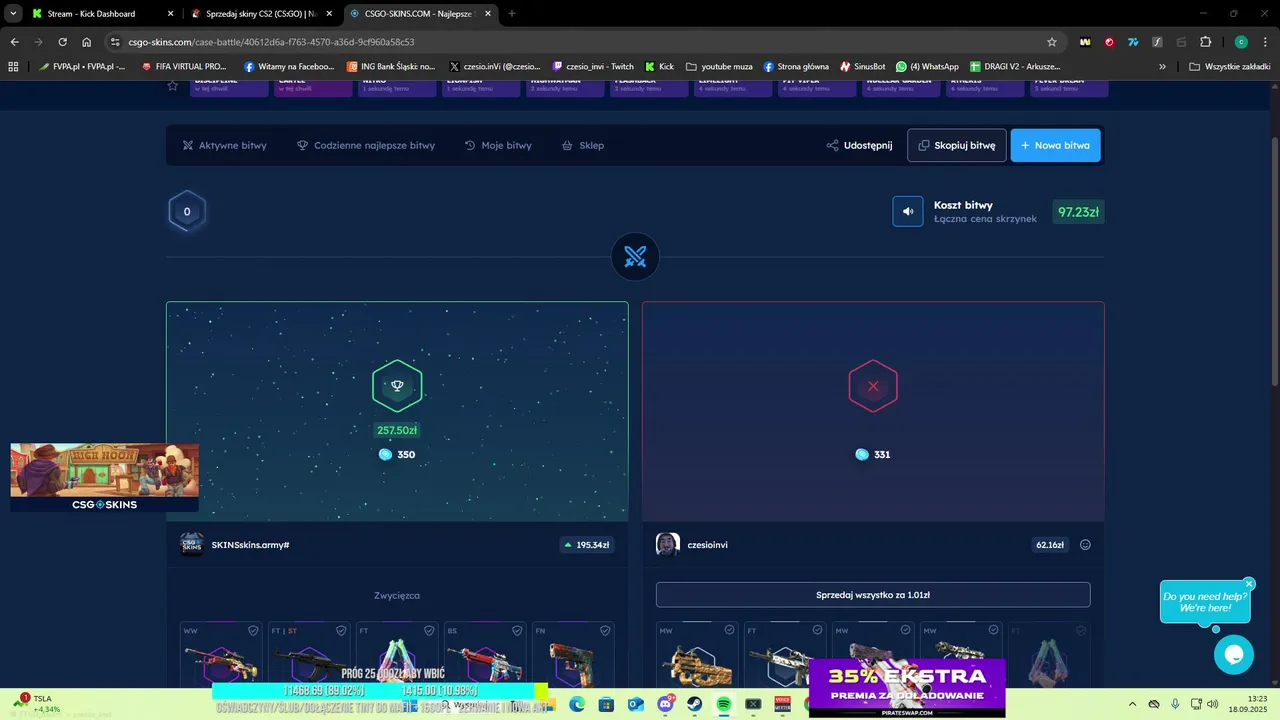1280x720 pixels.
Task: Click winner total 257.50zł value
Action: (x=397, y=430)
